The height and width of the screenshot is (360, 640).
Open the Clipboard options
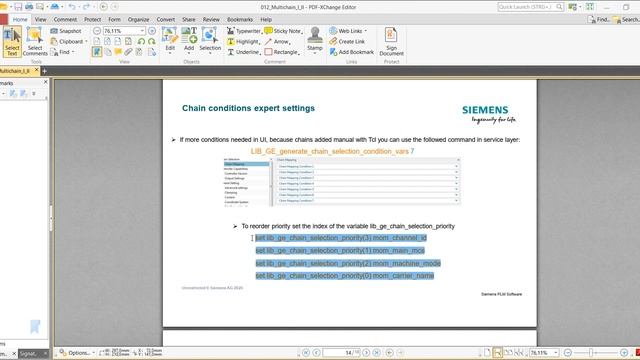point(69,42)
